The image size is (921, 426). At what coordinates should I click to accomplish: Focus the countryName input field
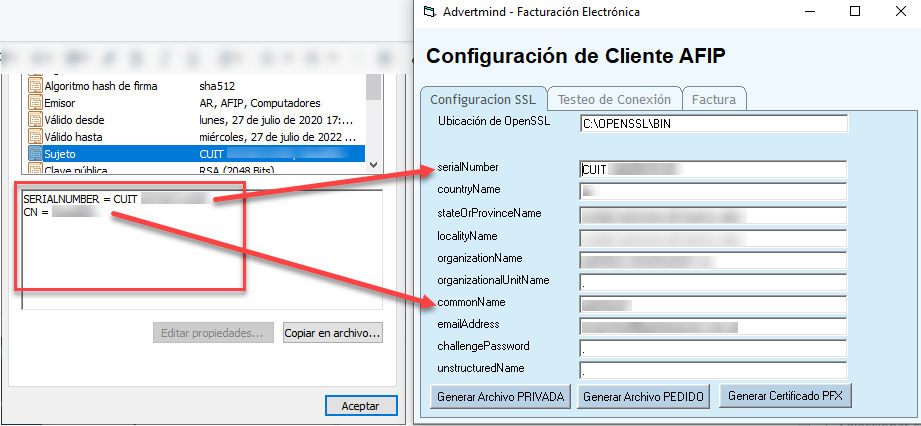(x=714, y=192)
